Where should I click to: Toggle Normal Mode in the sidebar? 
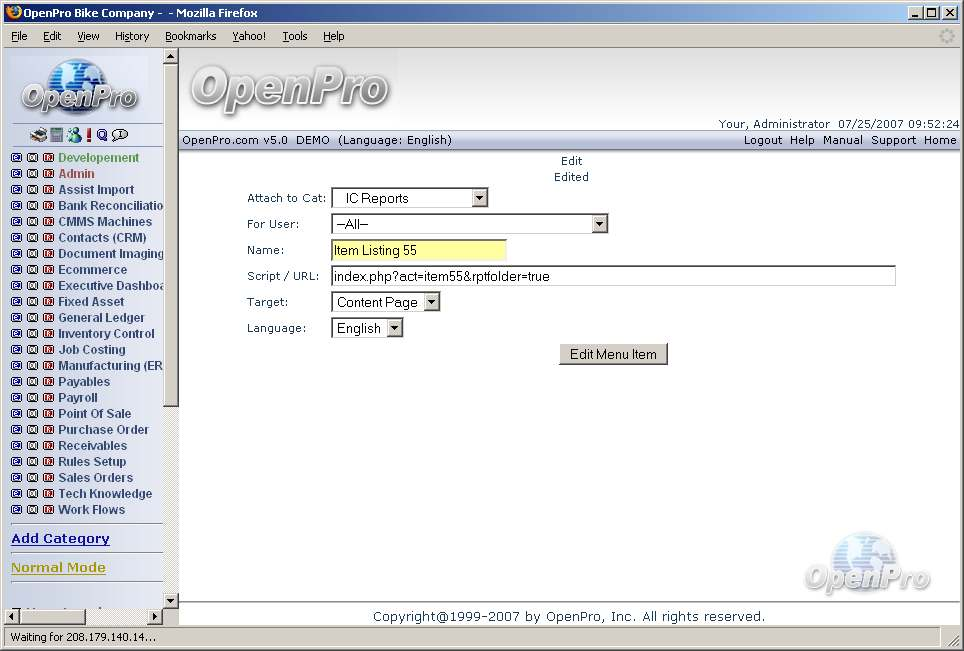point(58,568)
